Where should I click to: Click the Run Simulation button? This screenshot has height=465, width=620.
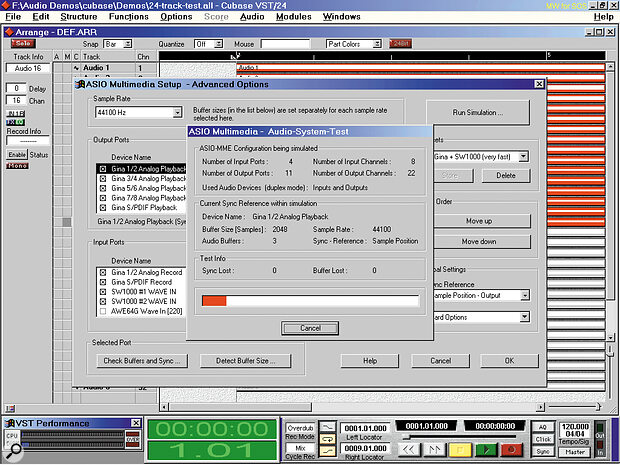[x=478, y=113]
